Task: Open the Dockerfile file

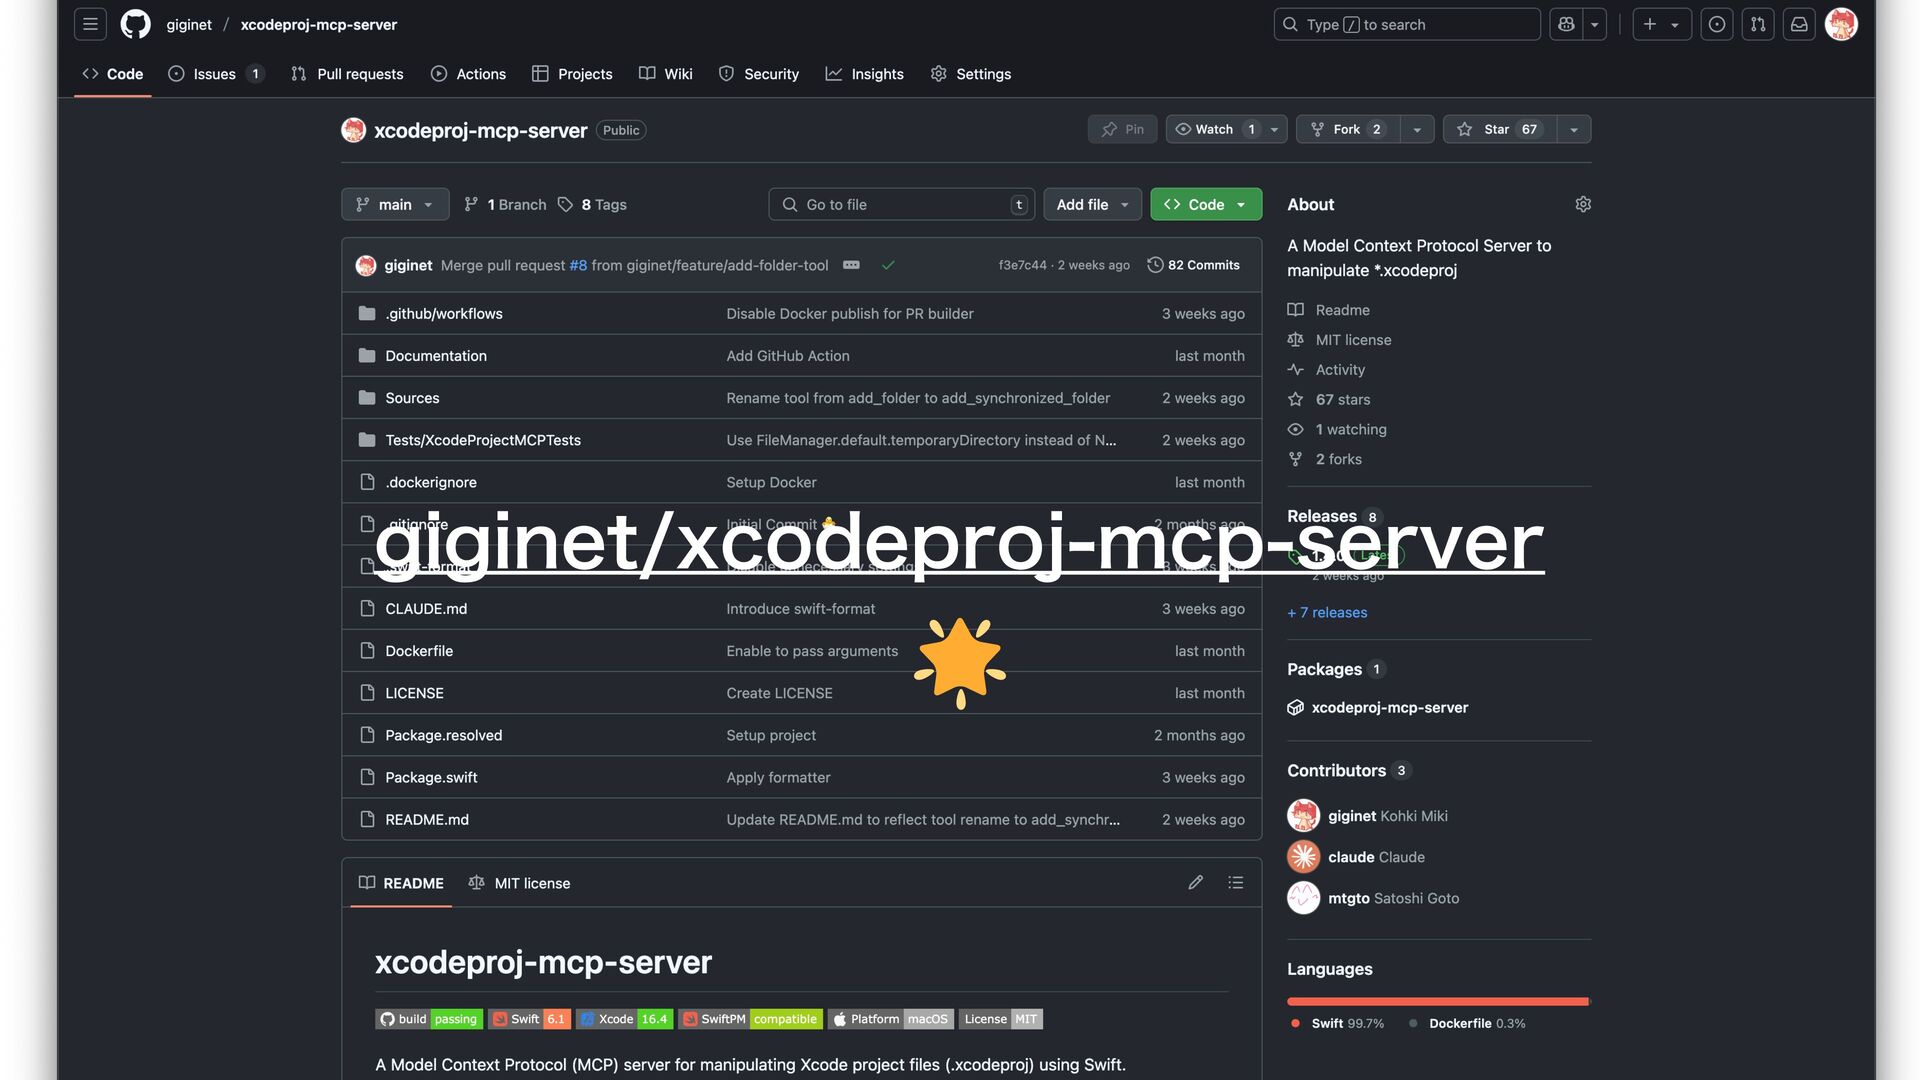Action: tap(419, 650)
